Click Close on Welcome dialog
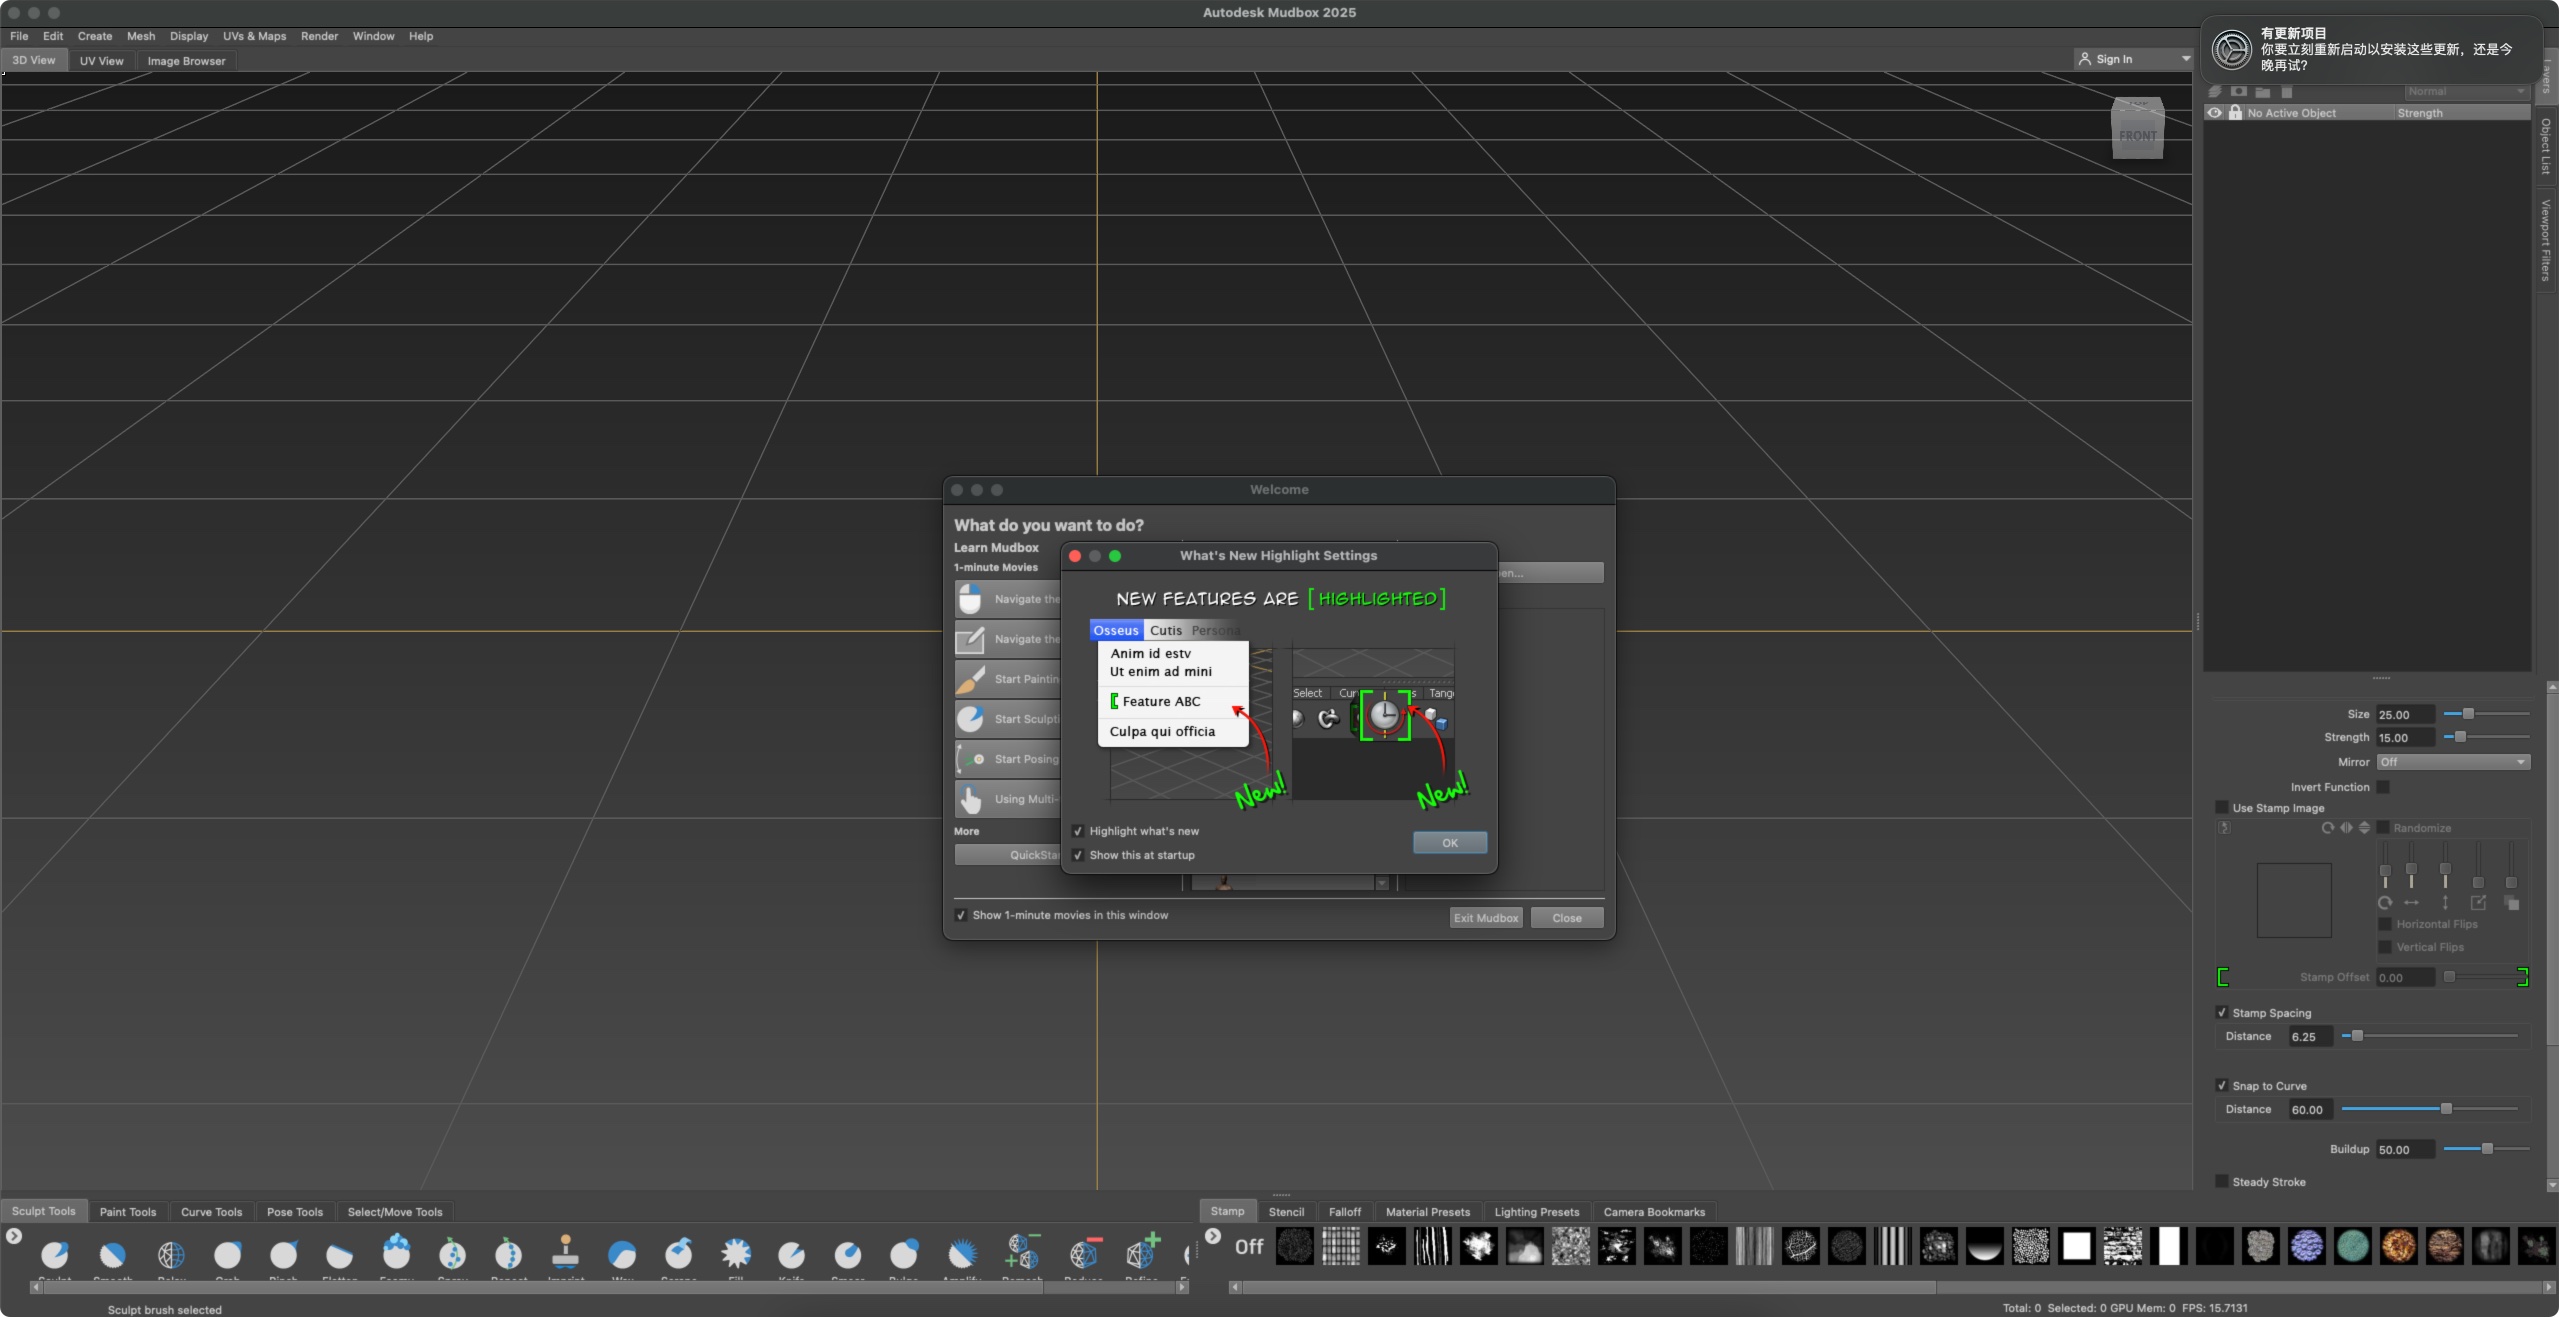 [x=1562, y=917]
